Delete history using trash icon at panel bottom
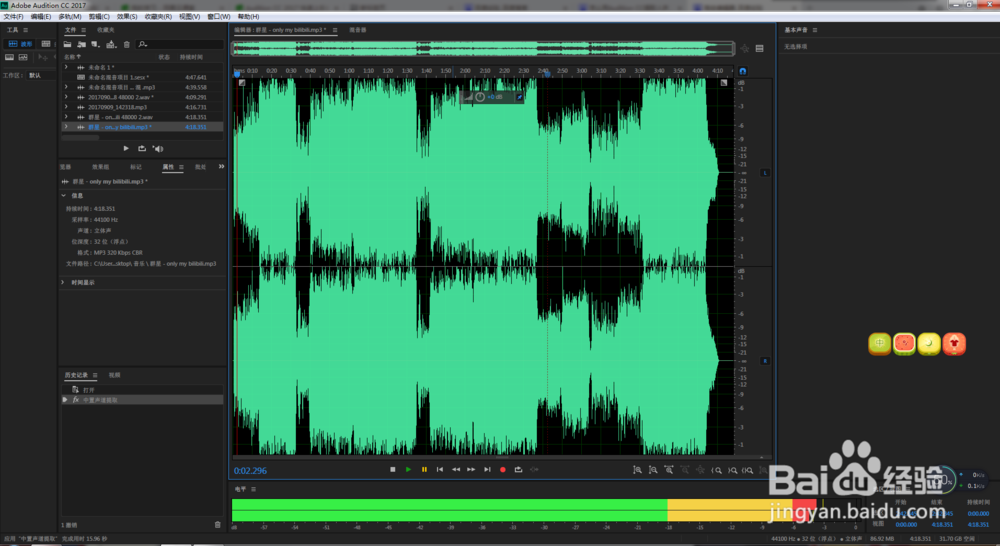This screenshot has width=1000, height=546. click(x=217, y=525)
